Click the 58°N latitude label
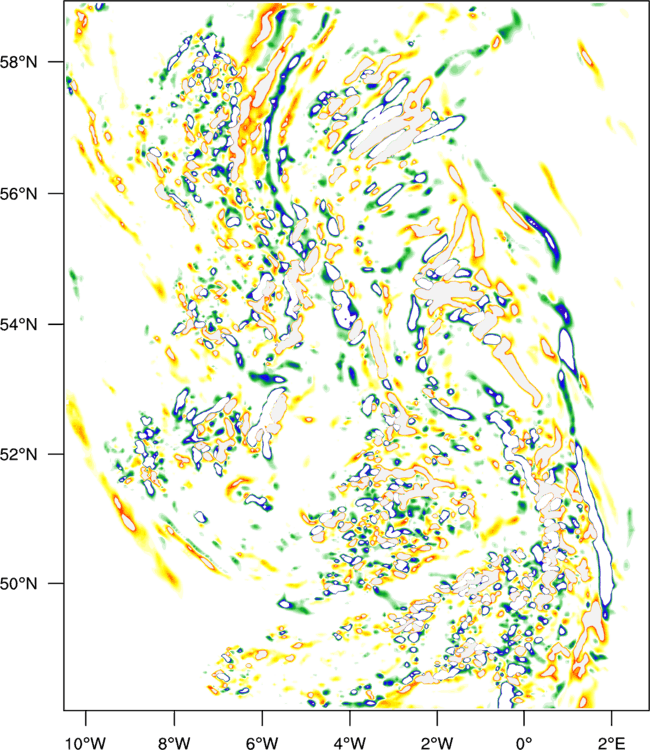Viewport: 650px width, 750px height. pos(19,62)
